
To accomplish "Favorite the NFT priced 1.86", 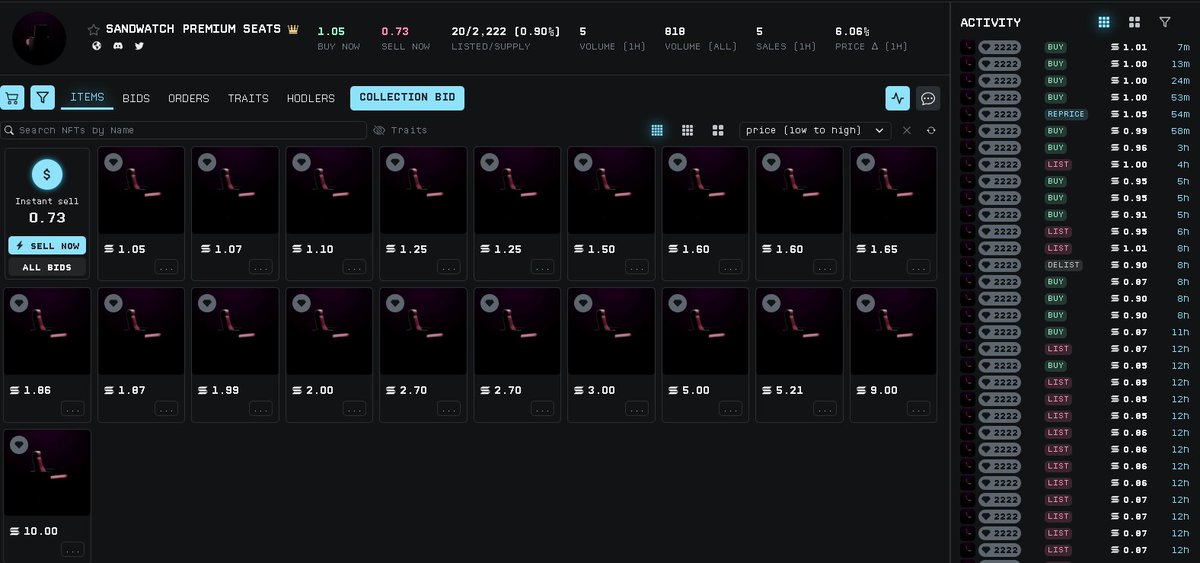I will click(19, 303).
